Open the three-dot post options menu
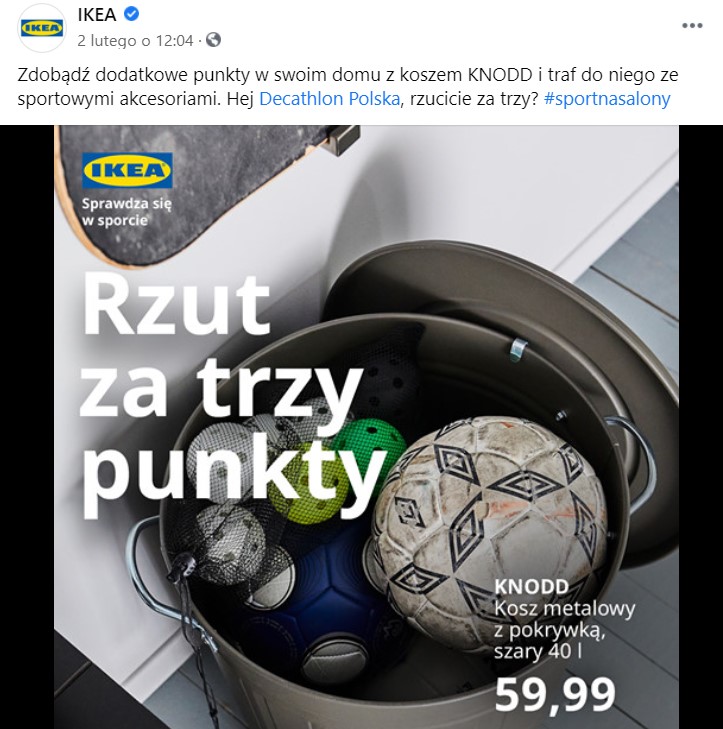Image resolution: width=723 pixels, height=729 pixels. [x=692, y=26]
